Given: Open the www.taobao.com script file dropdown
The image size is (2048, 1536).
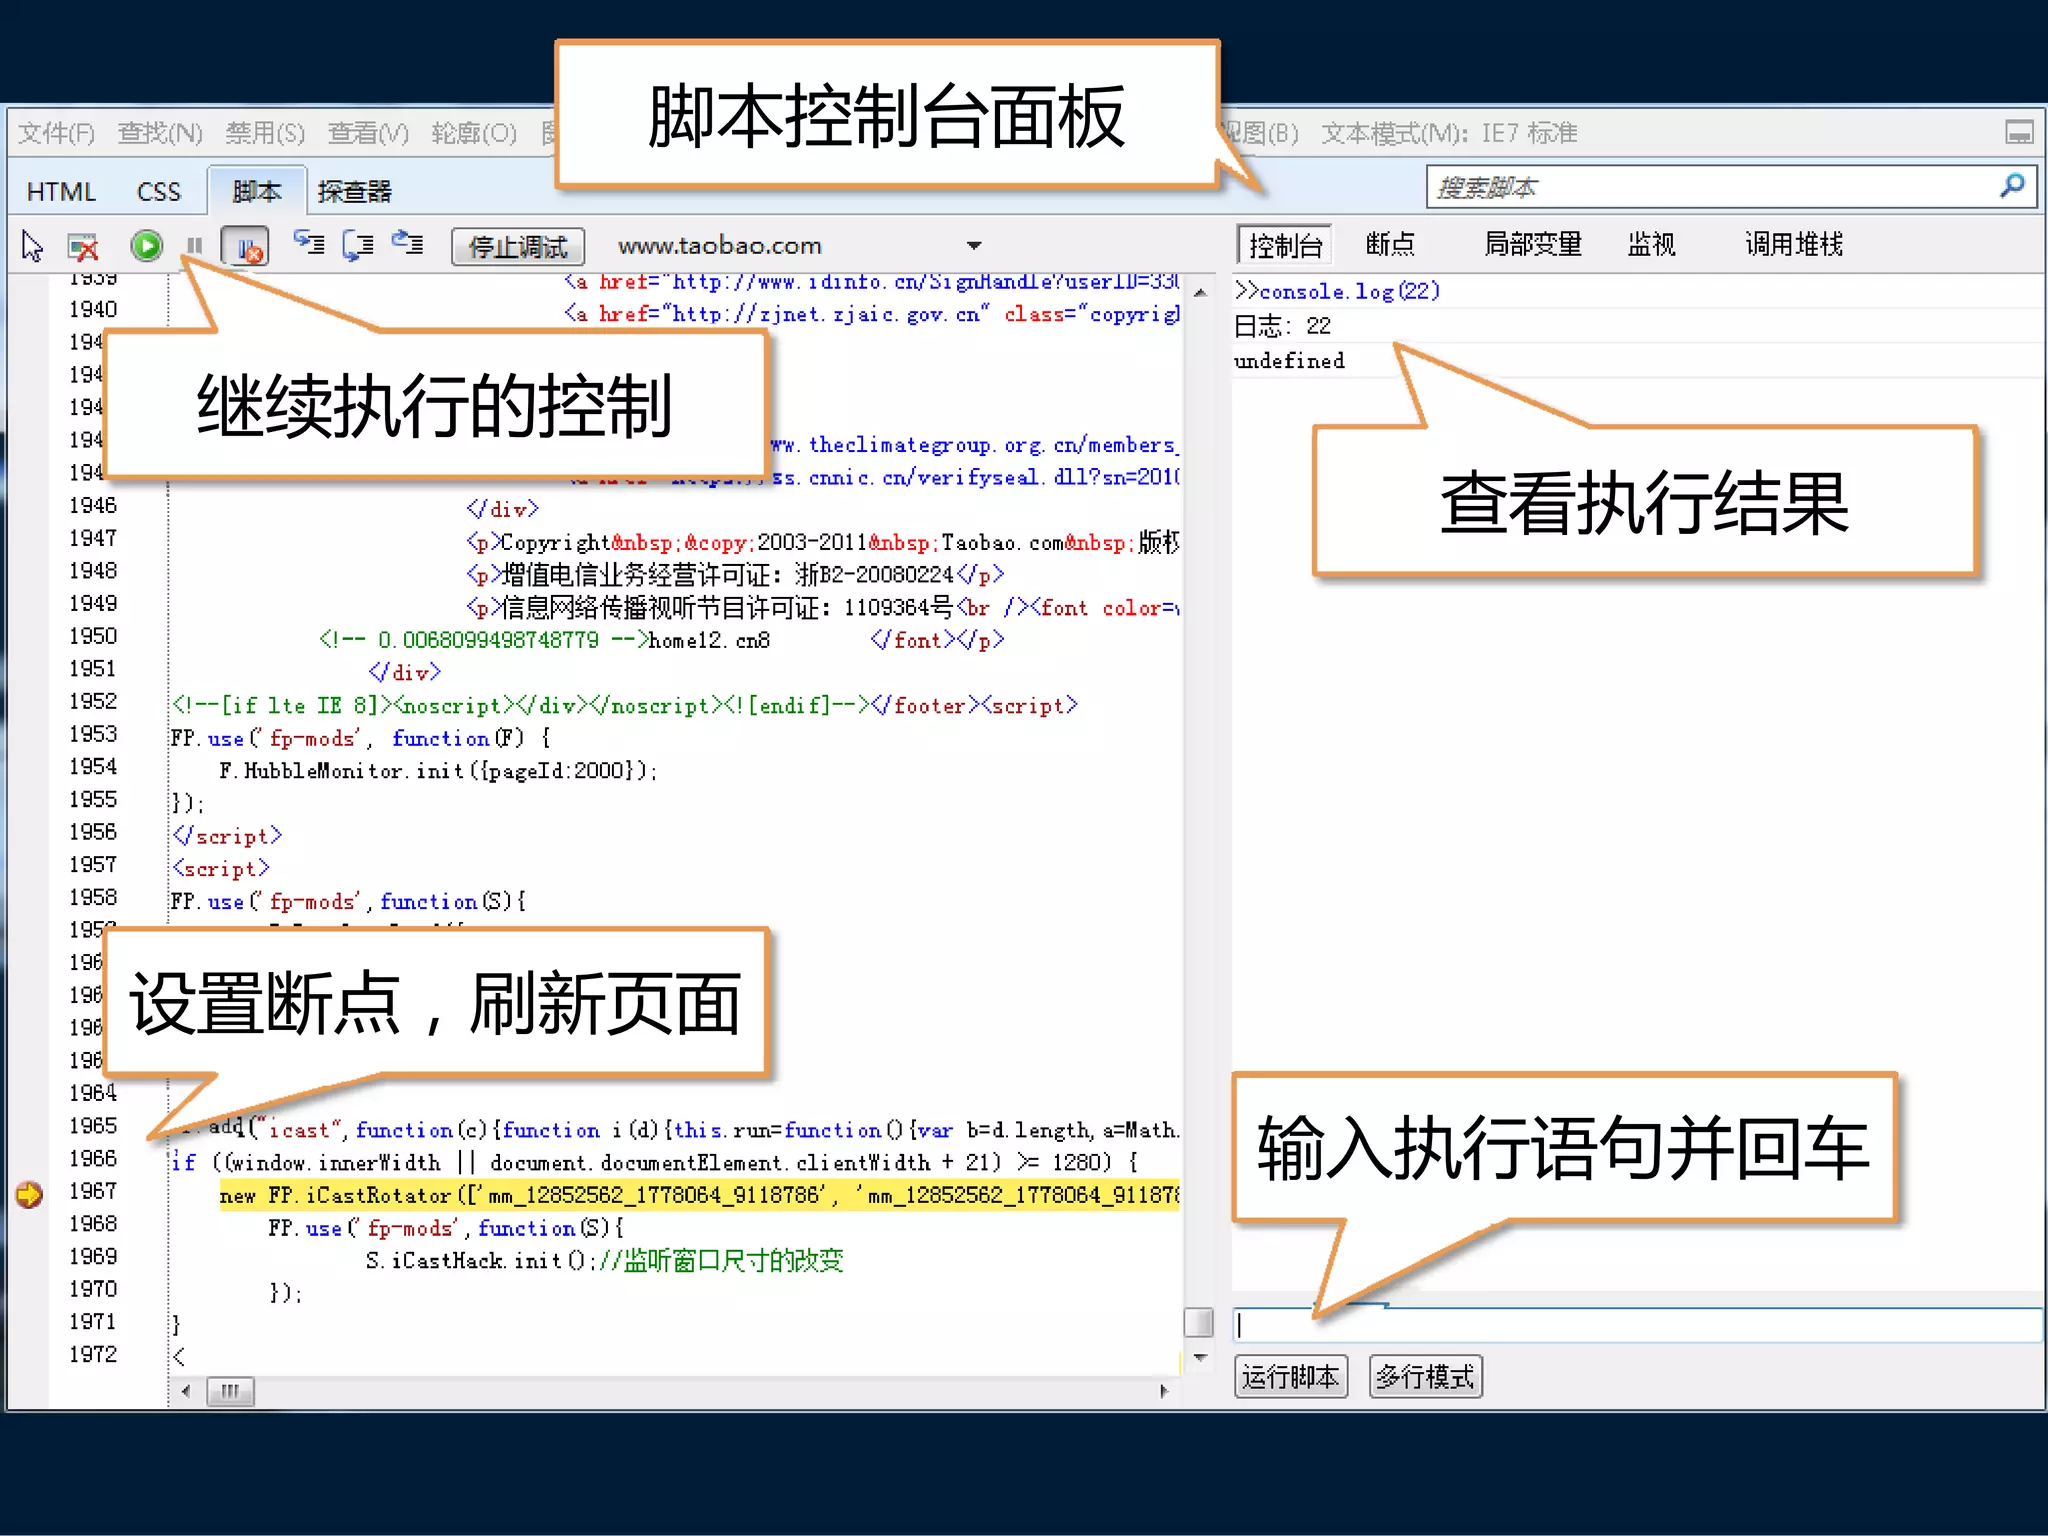Looking at the screenshot, I should (974, 245).
